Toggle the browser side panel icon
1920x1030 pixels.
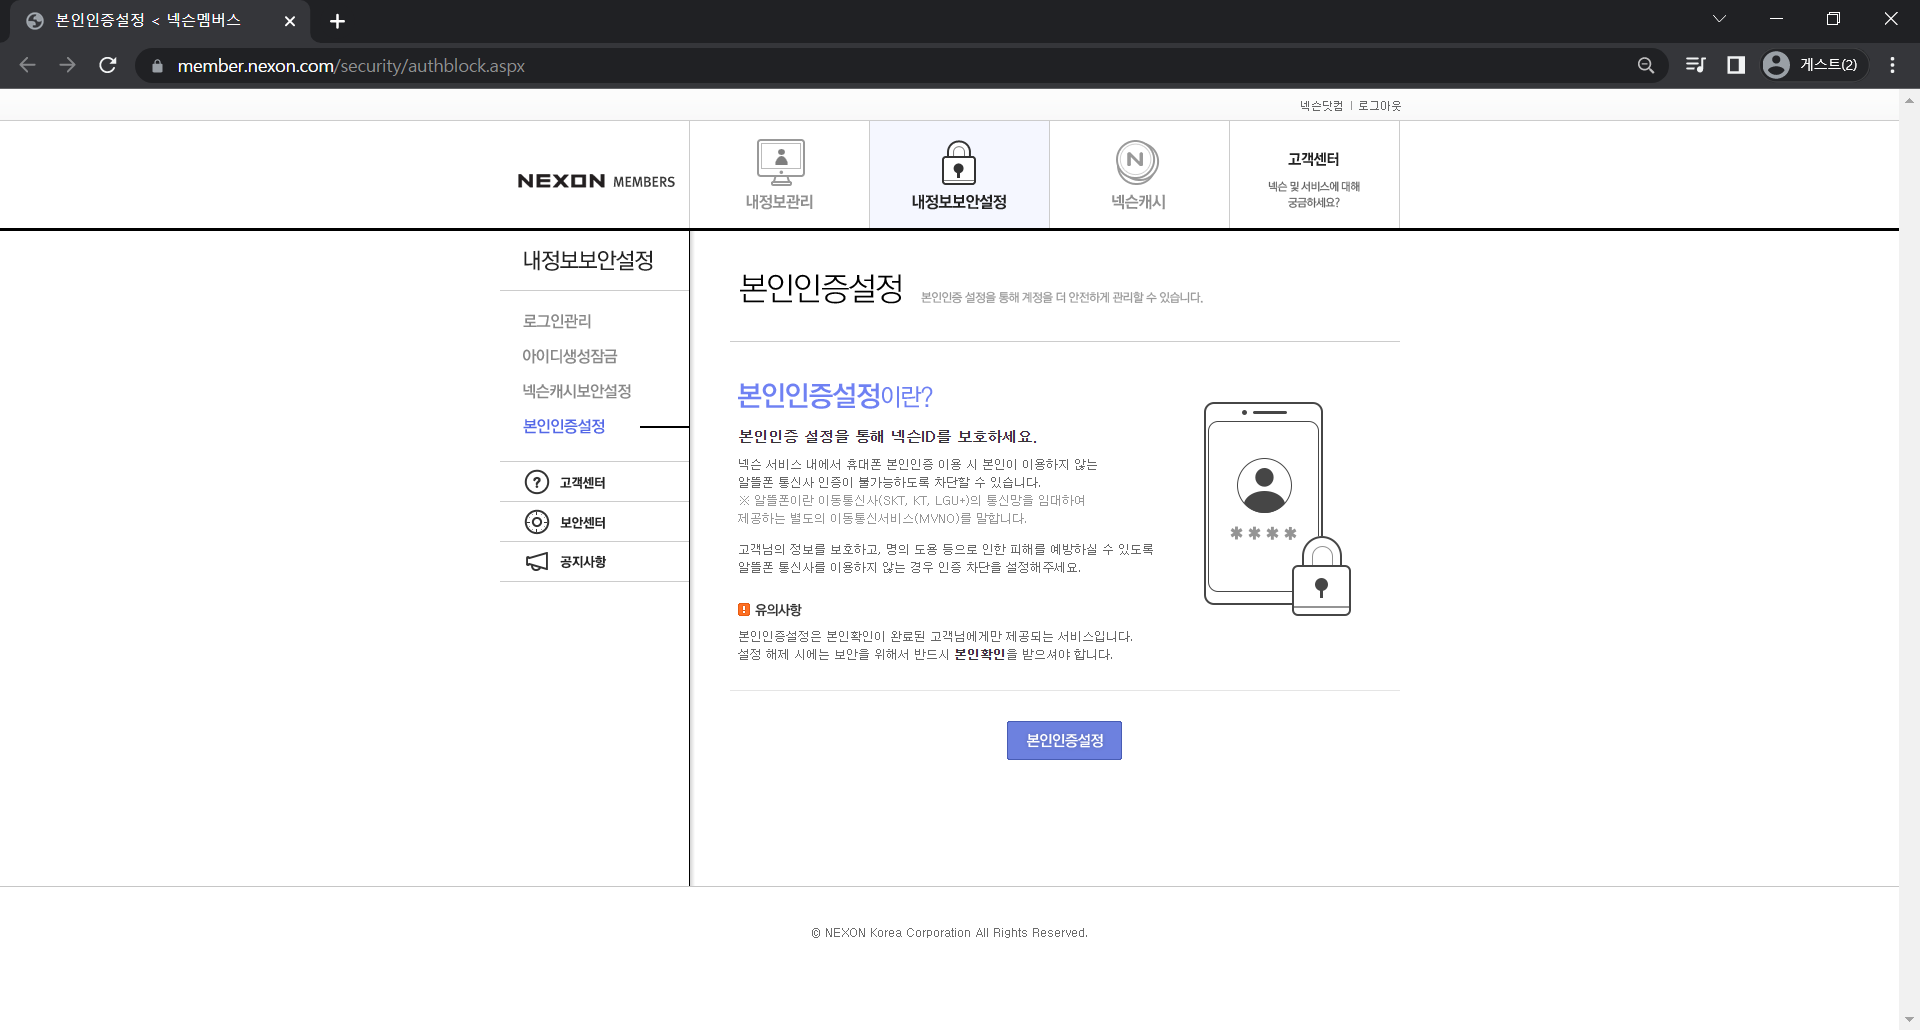pyautogui.click(x=1736, y=65)
